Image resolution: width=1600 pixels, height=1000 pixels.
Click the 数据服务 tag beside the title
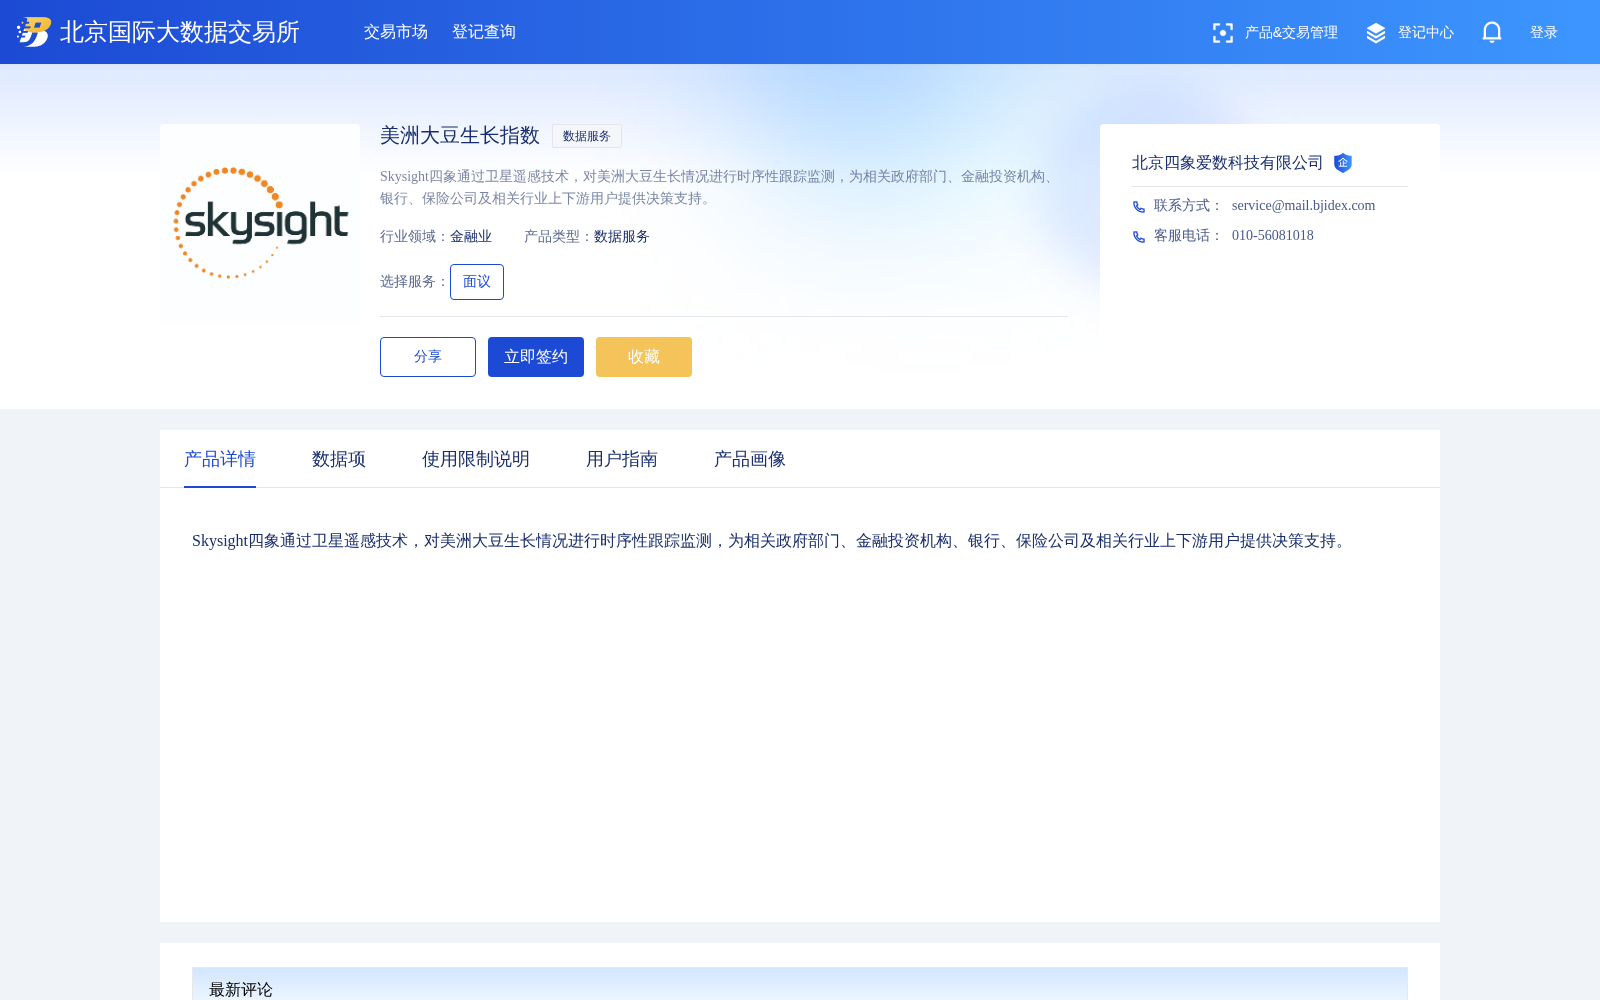point(587,136)
